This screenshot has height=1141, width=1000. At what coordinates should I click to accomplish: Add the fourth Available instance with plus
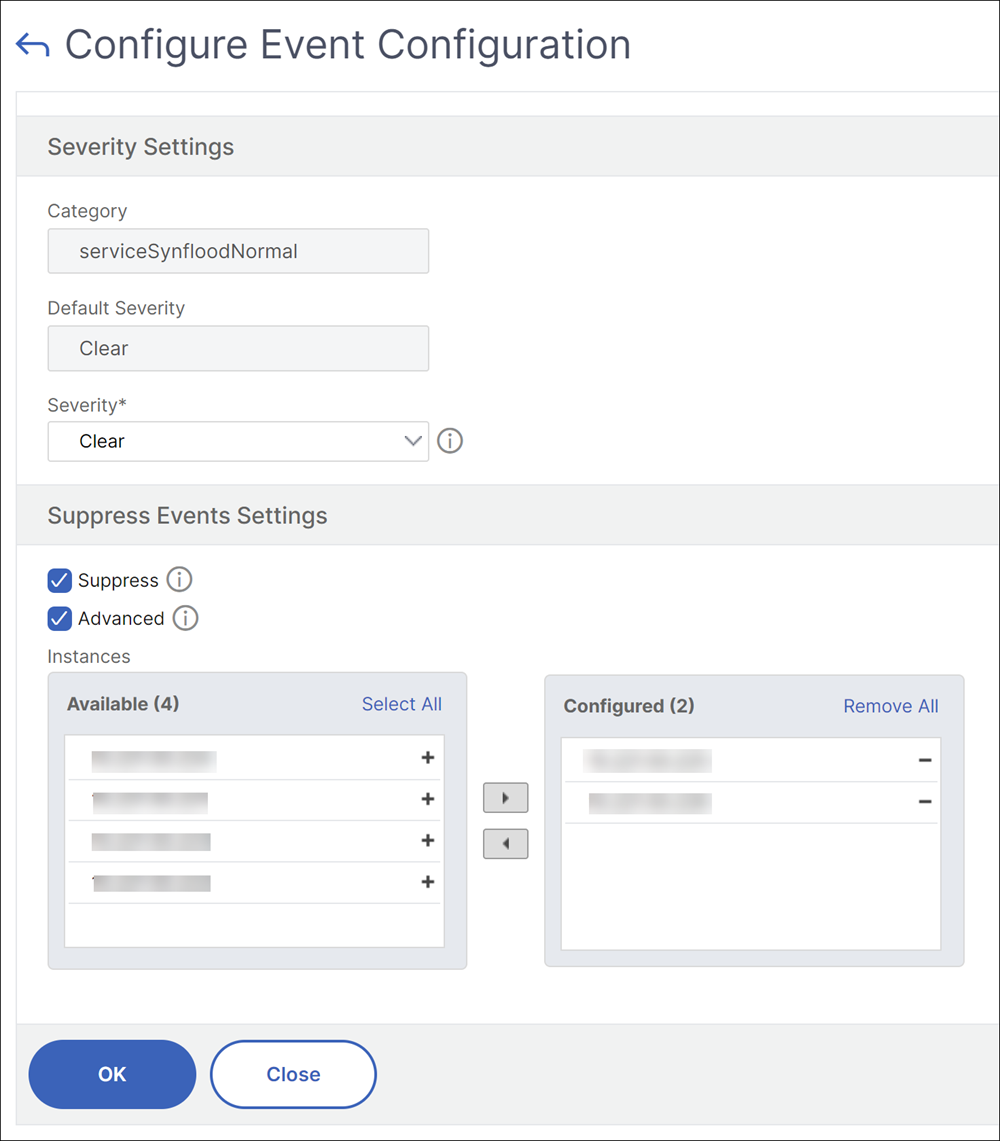[x=428, y=882]
